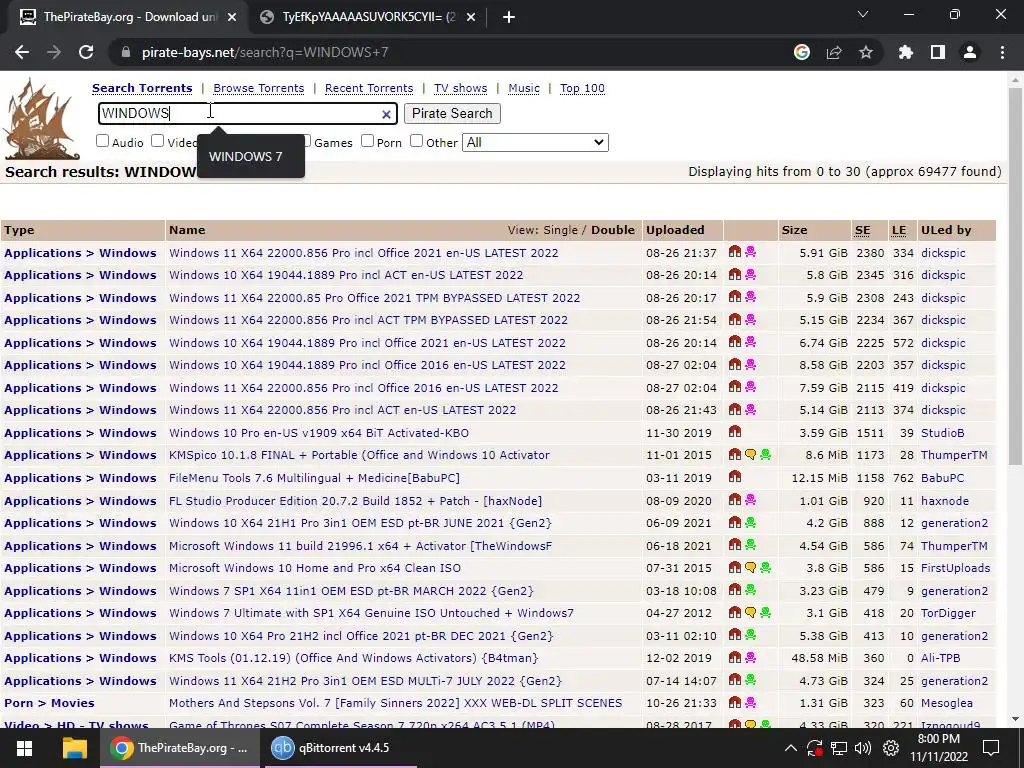Show hidden system tray icons

click(790, 748)
